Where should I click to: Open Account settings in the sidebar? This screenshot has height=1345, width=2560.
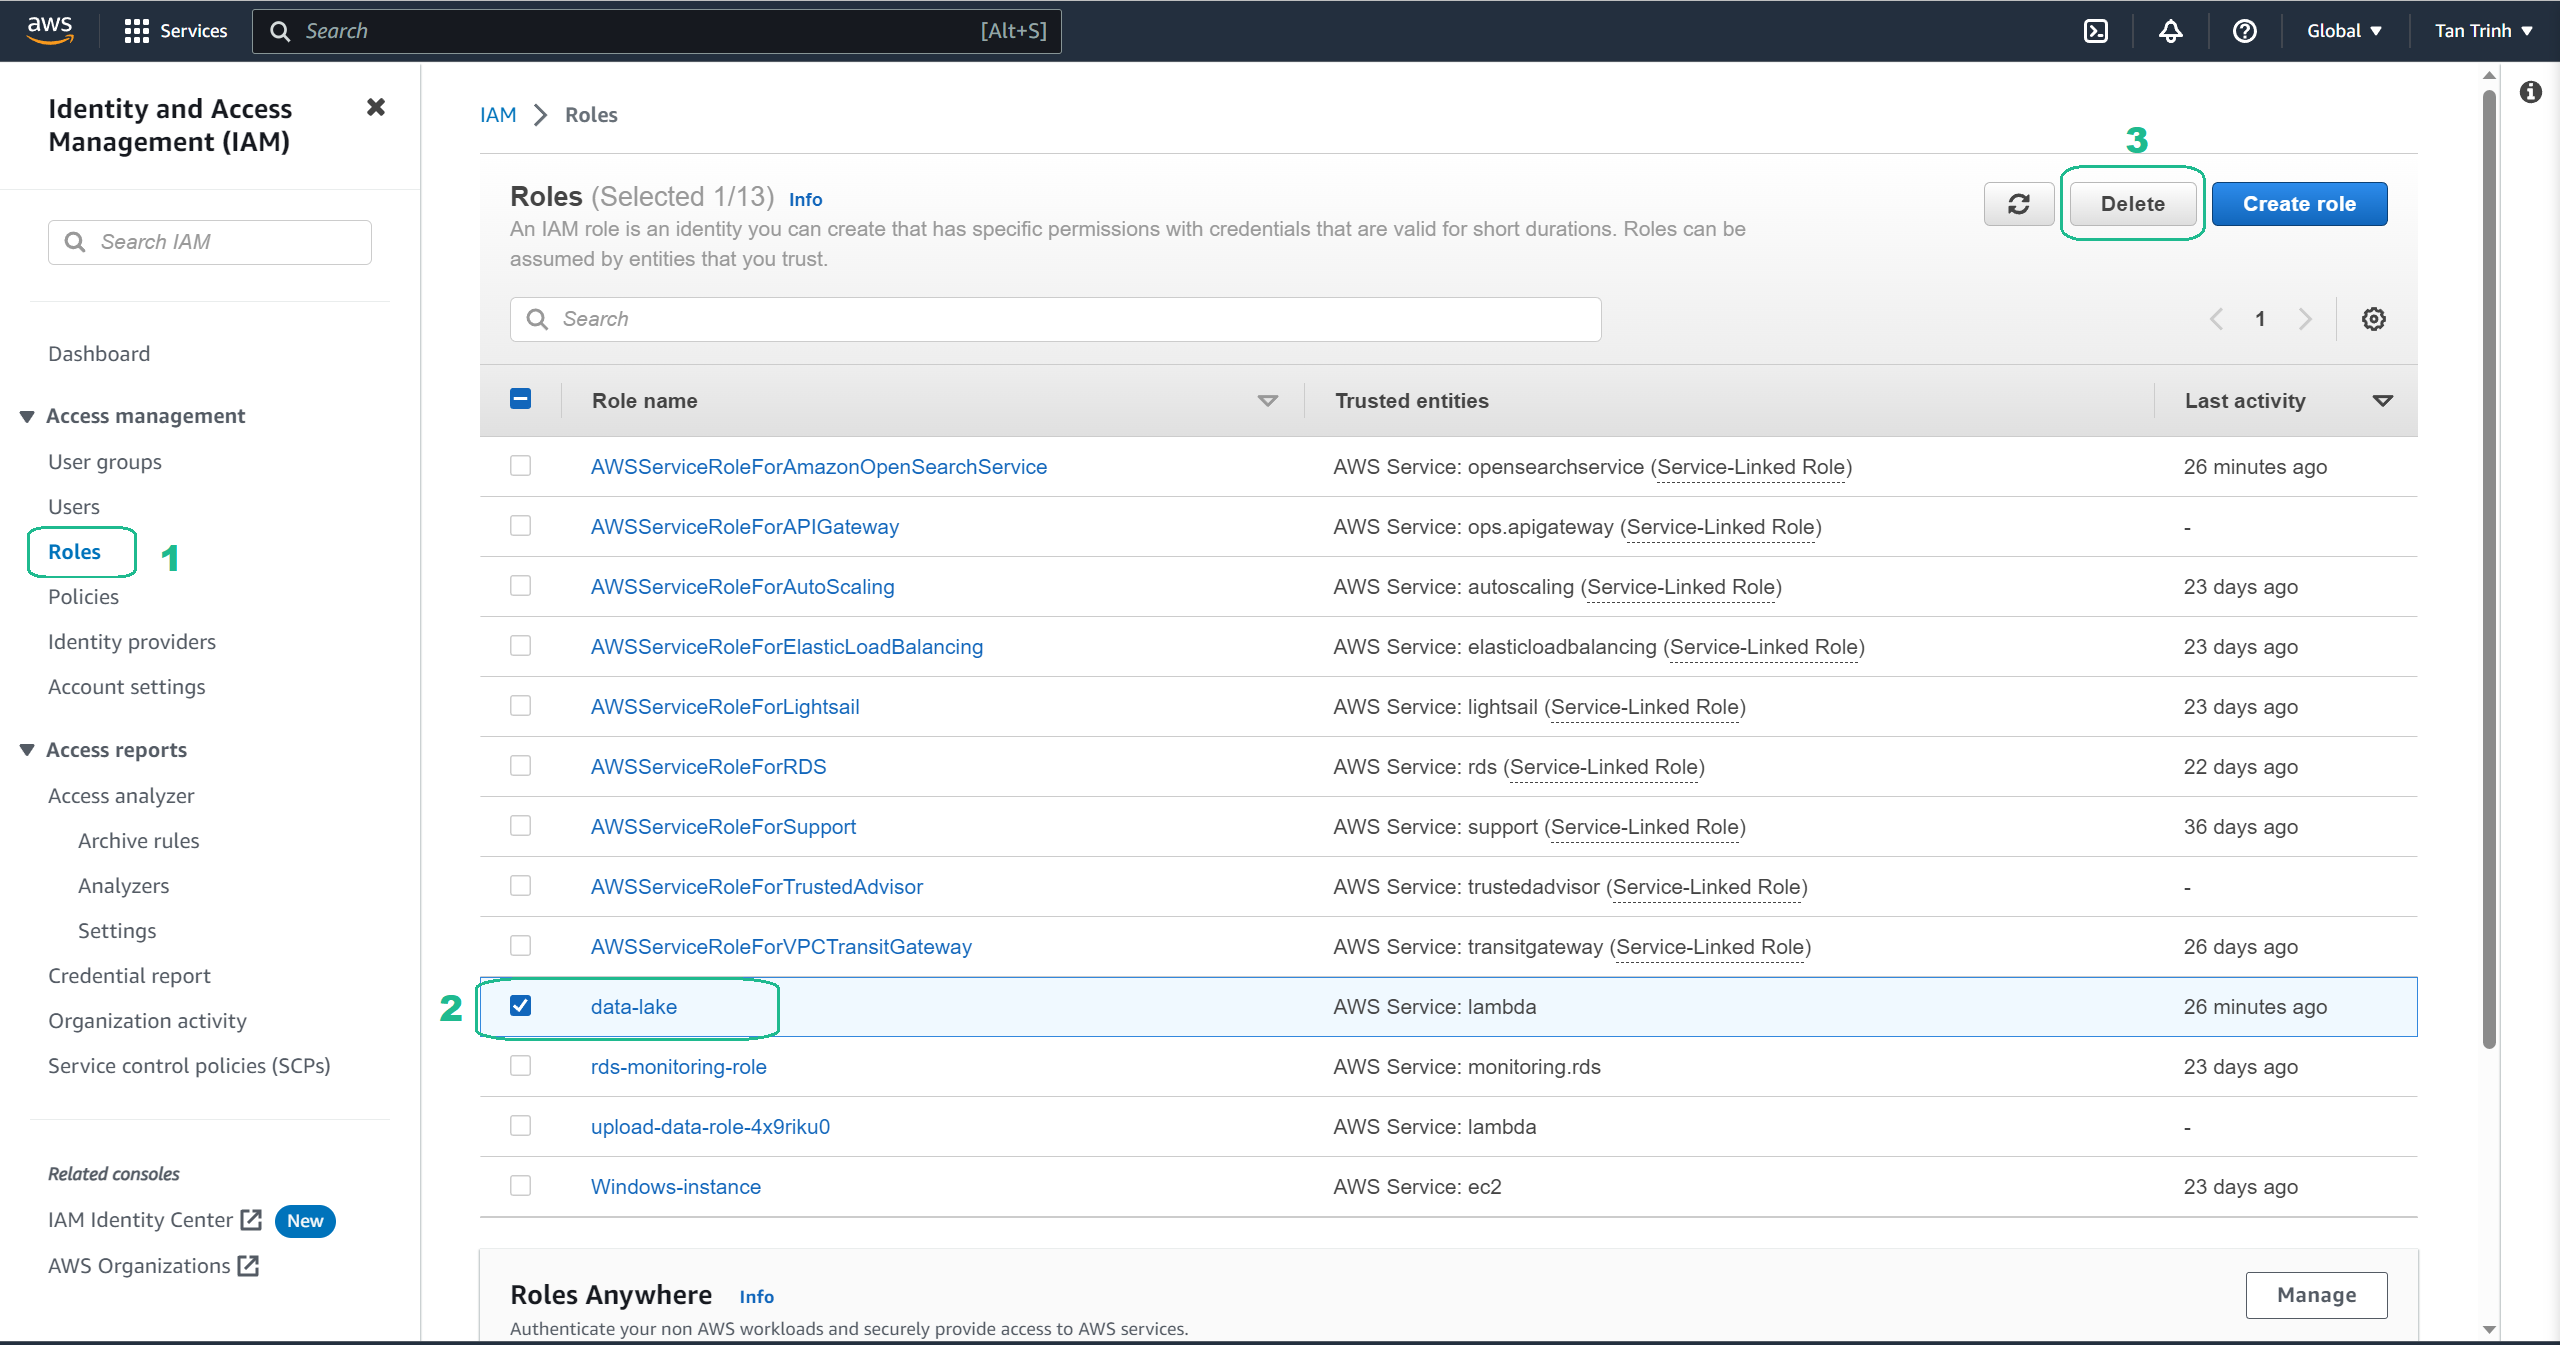click(127, 687)
